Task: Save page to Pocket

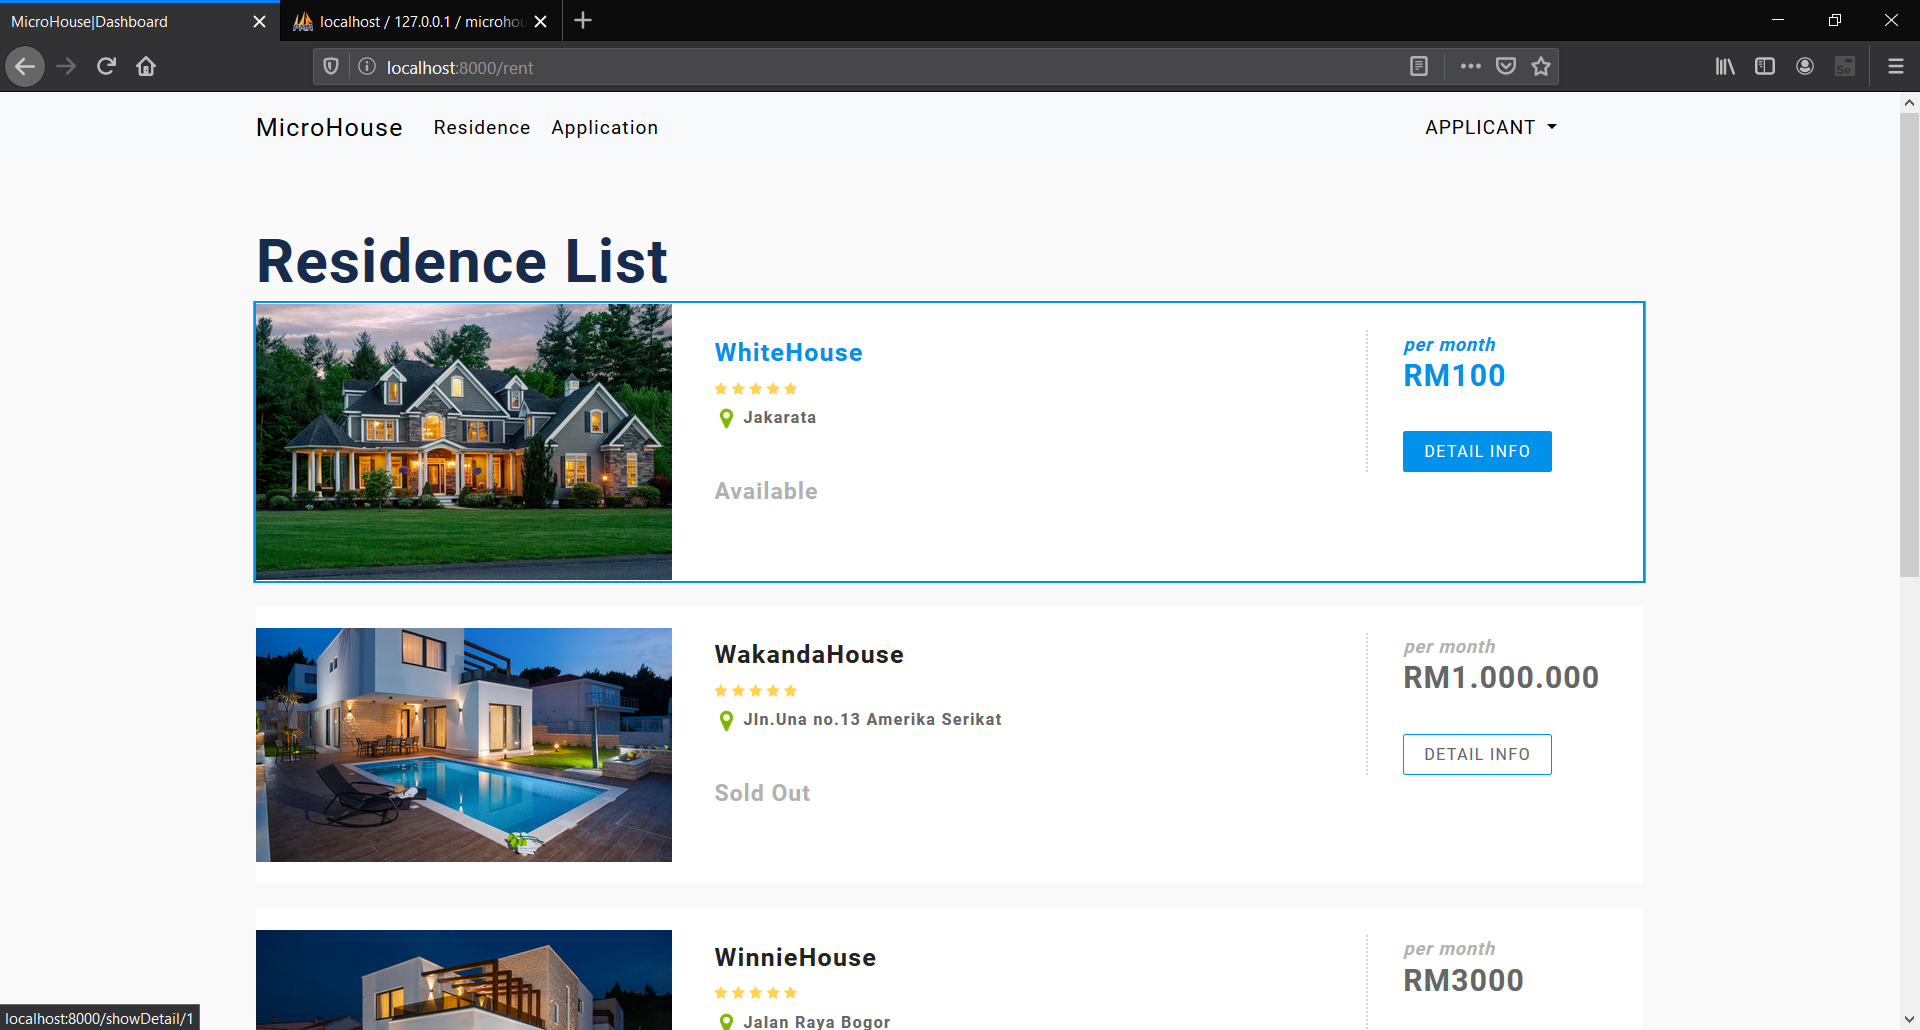Action: click(x=1506, y=66)
